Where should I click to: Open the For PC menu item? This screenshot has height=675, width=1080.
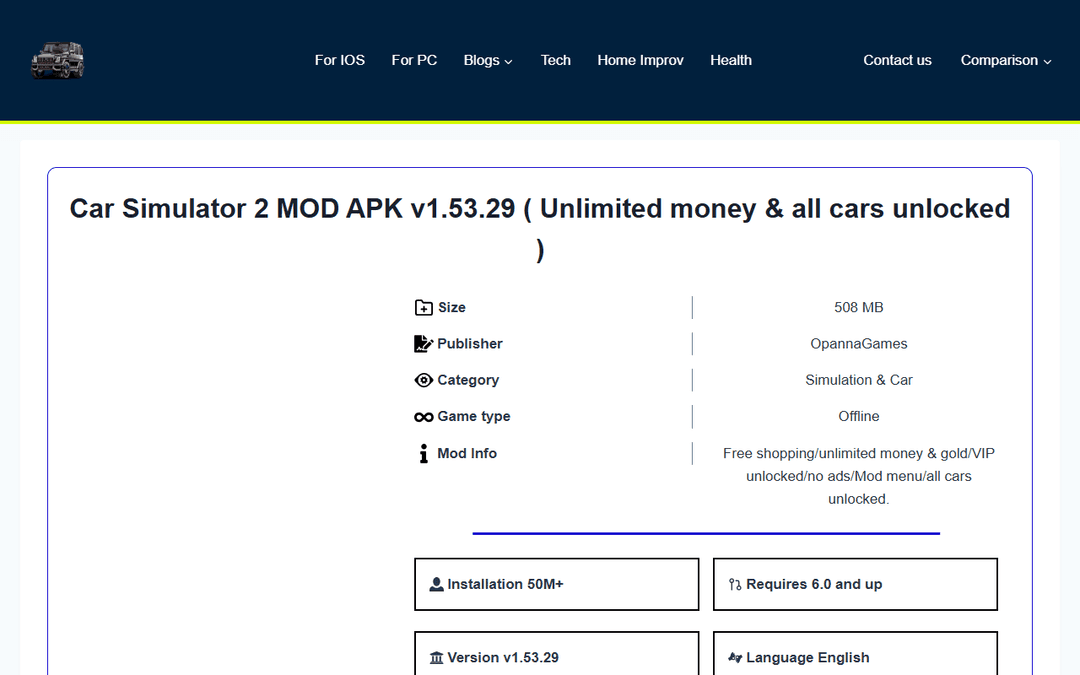coord(414,60)
